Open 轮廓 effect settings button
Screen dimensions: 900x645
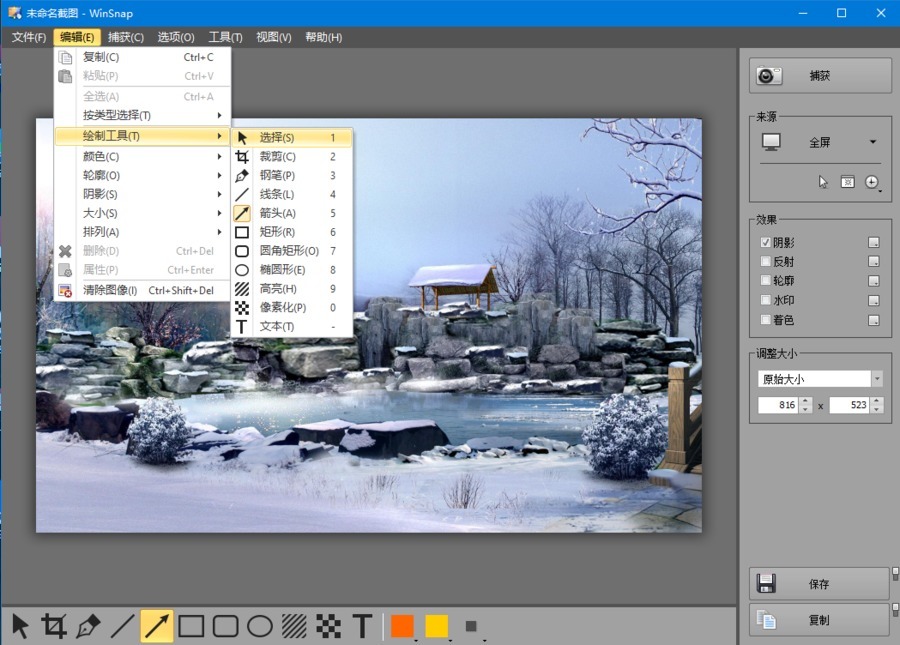pyautogui.click(x=874, y=281)
